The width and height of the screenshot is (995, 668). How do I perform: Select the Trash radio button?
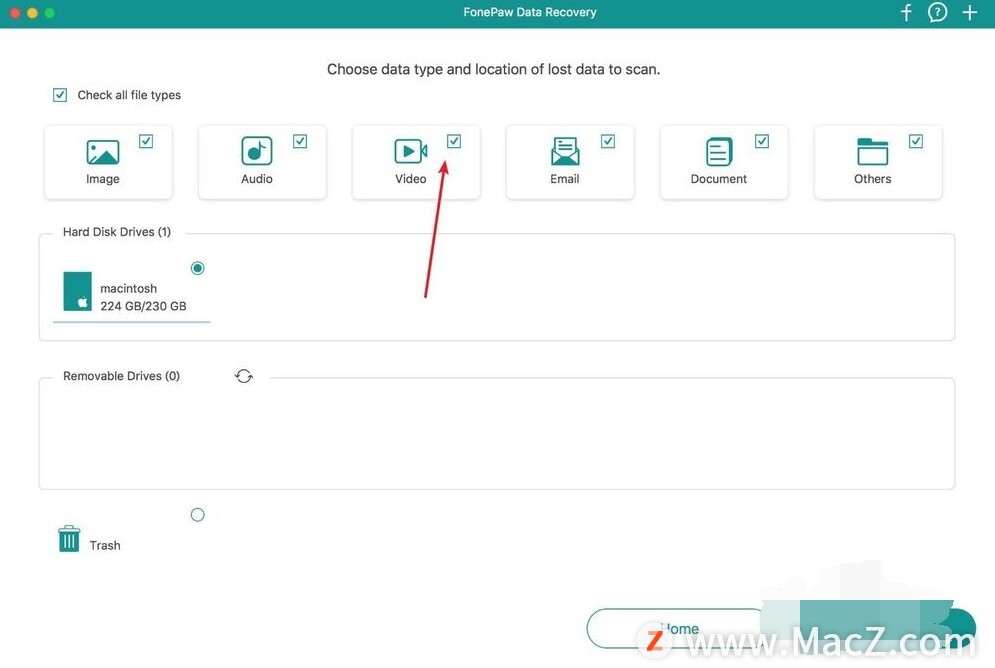tap(198, 514)
